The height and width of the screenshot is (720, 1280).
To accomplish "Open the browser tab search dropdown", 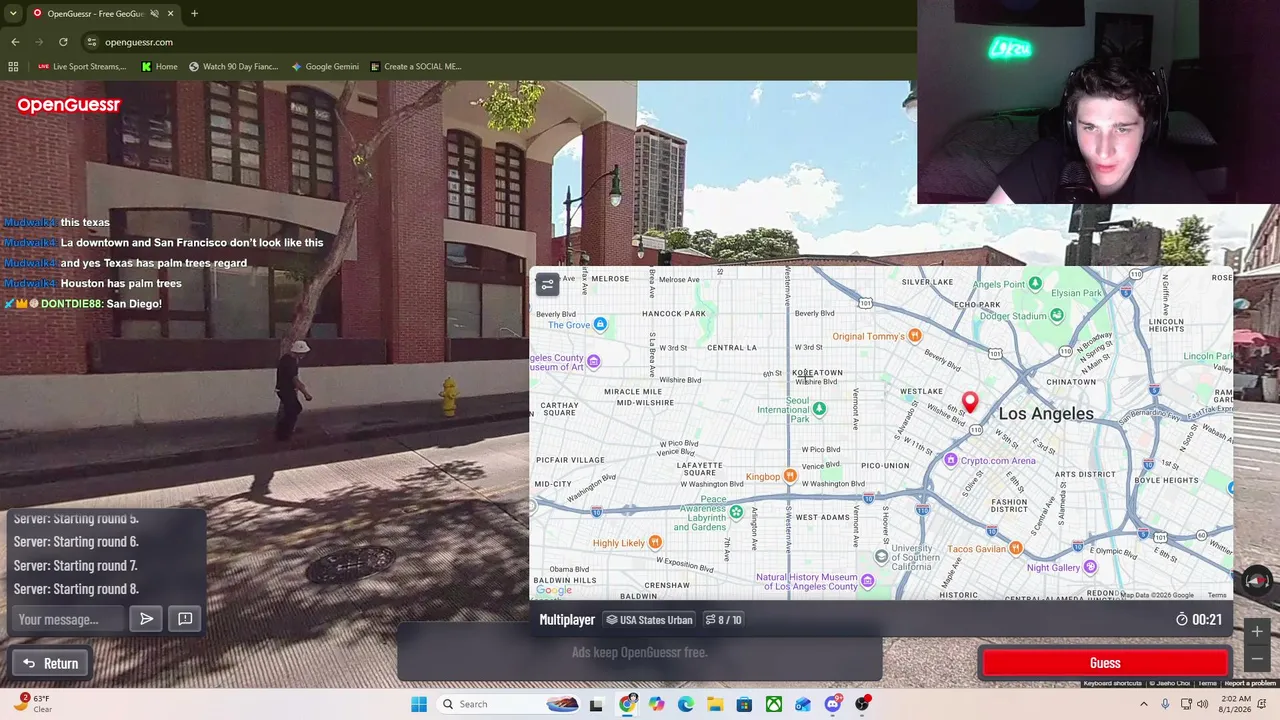I will pyautogui.click(x=13, y=13).
